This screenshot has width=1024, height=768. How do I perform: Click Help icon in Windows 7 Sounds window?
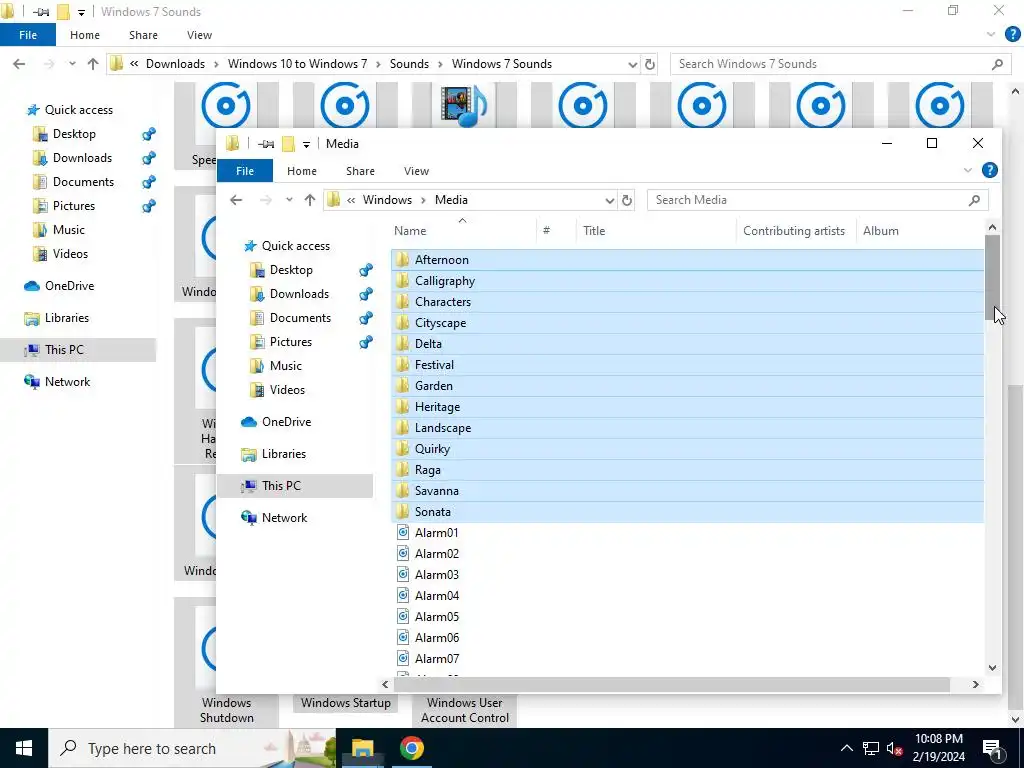click(x=1012, y=35)
